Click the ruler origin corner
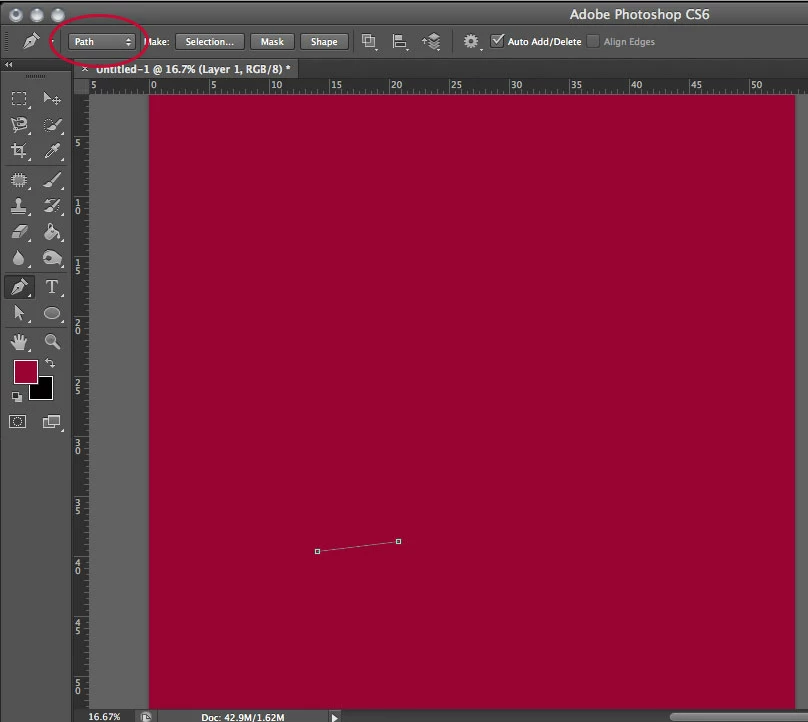This screenshot has width=808, height=722. coord(81,86)
